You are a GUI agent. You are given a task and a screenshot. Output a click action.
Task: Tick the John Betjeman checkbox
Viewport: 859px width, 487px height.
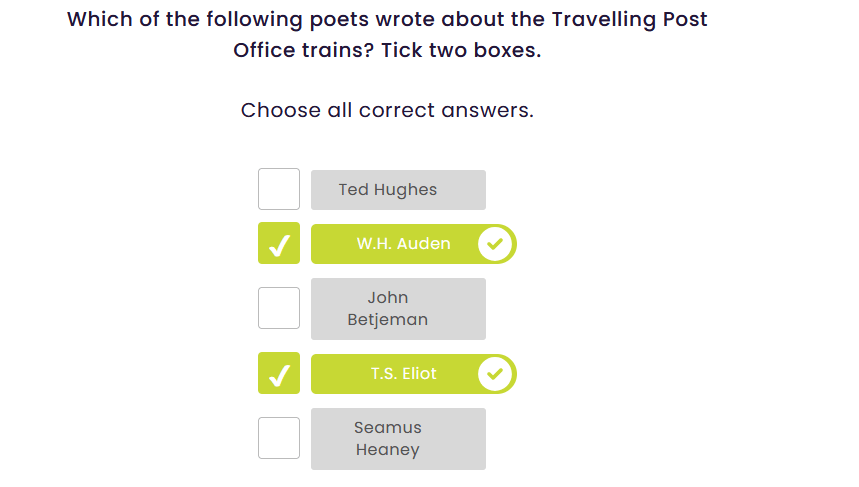tap(279, 308)
